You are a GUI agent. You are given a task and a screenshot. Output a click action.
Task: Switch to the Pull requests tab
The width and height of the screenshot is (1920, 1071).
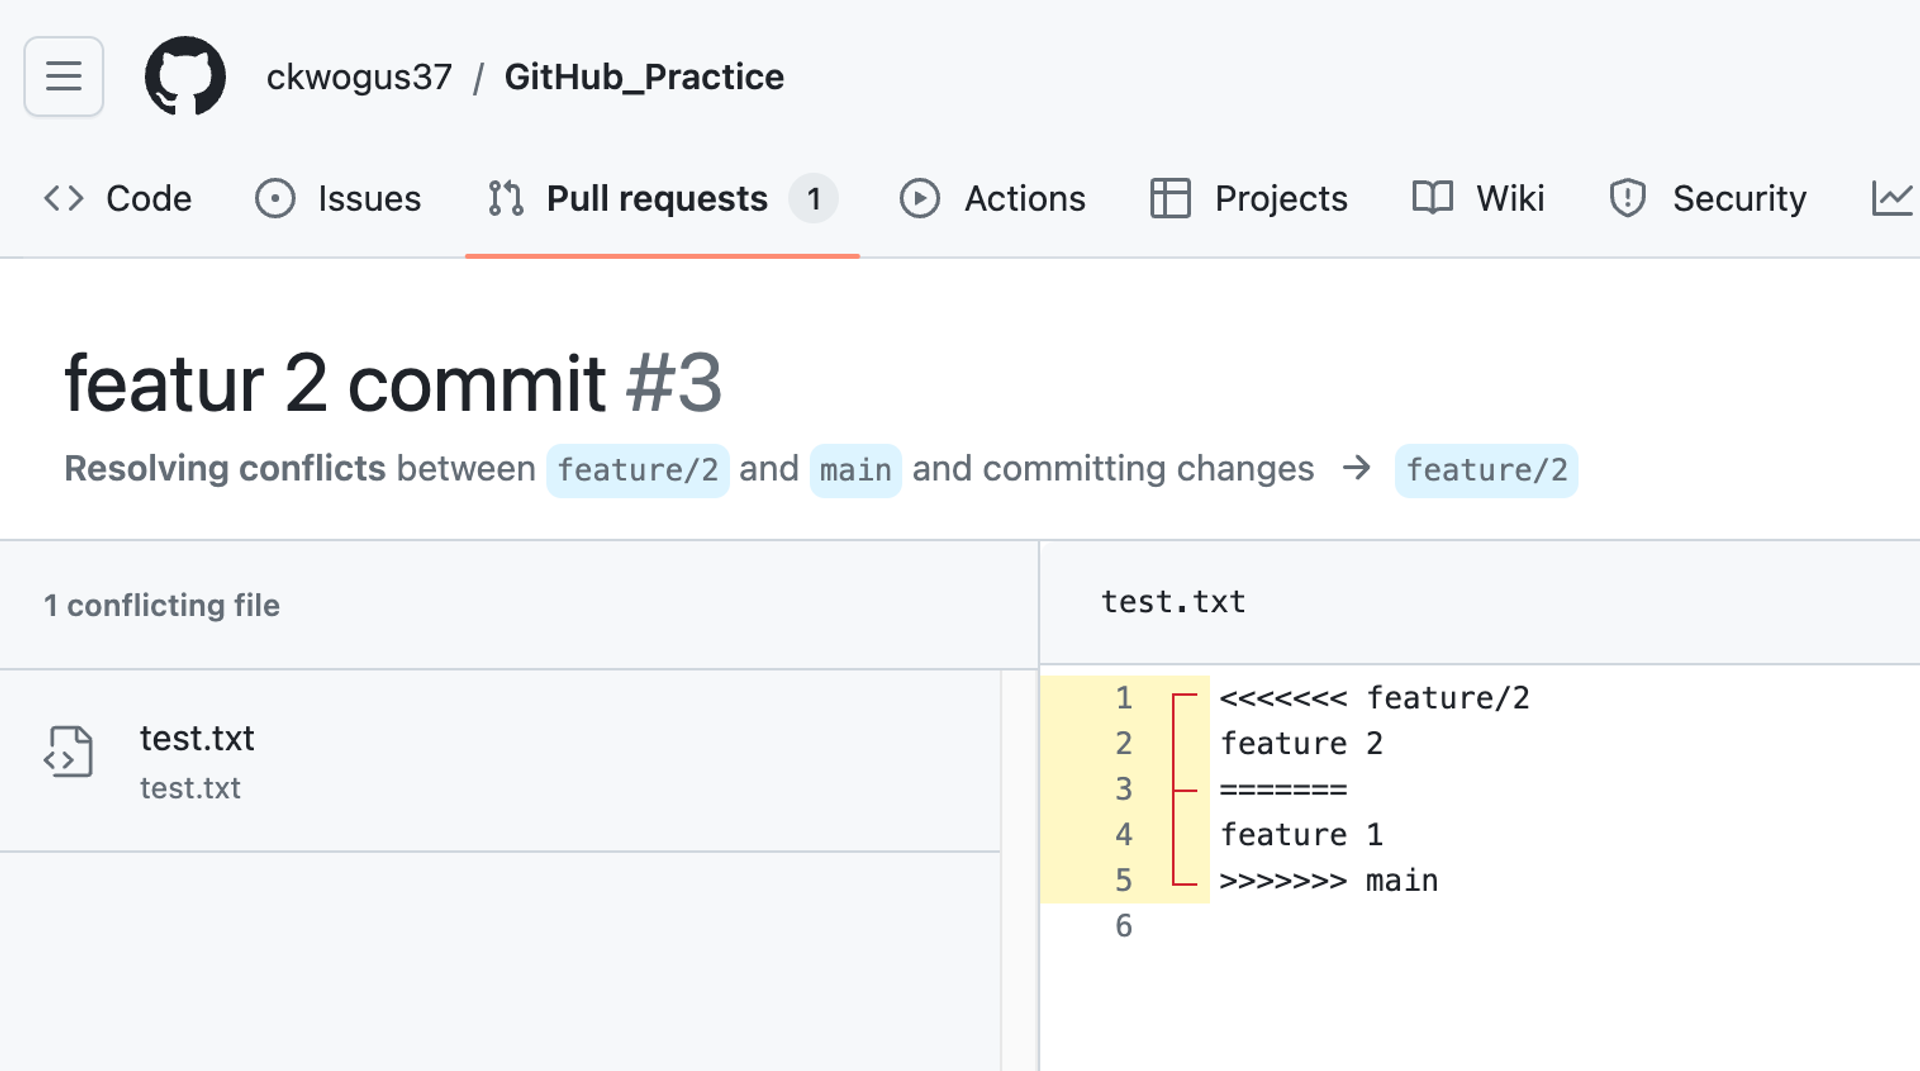pos(655,198)
